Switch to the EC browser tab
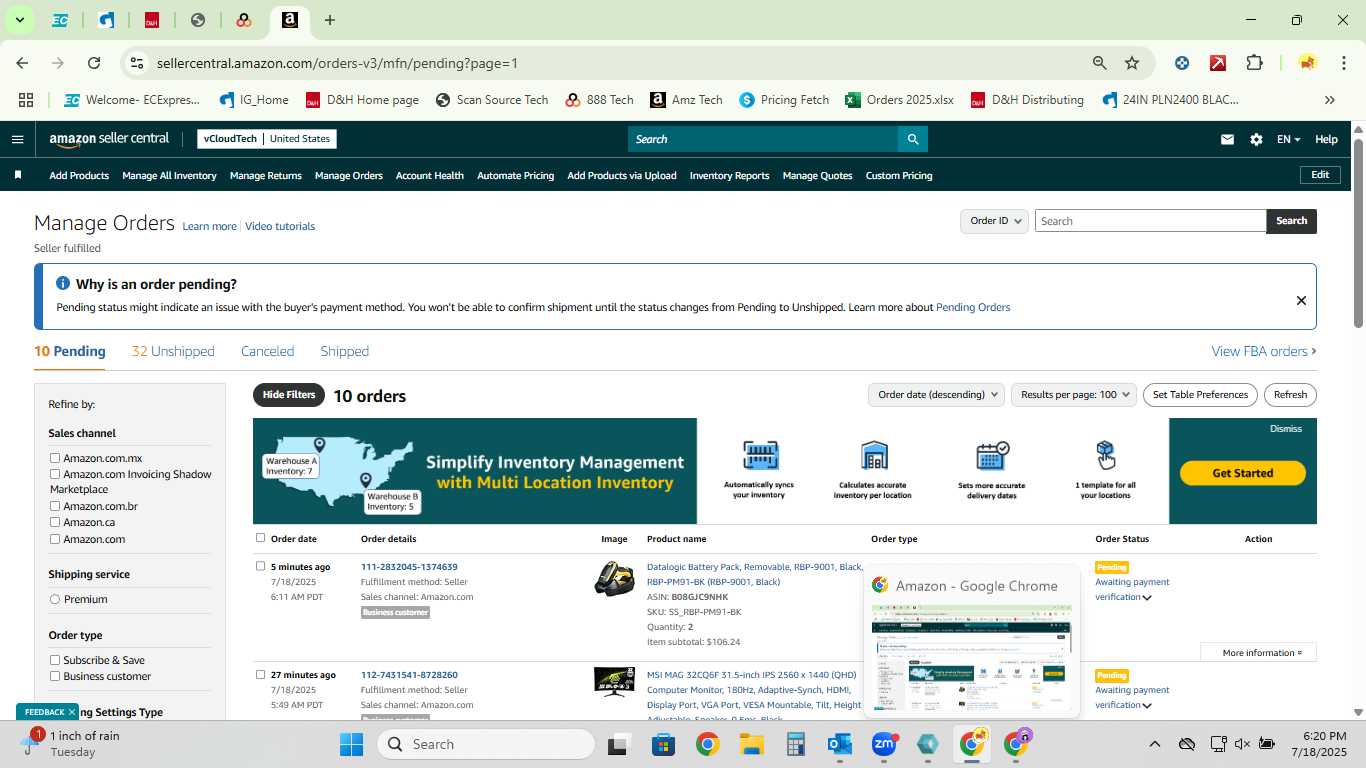The image size is (1366, 768). pyautogui.click(x=60, y=20)
